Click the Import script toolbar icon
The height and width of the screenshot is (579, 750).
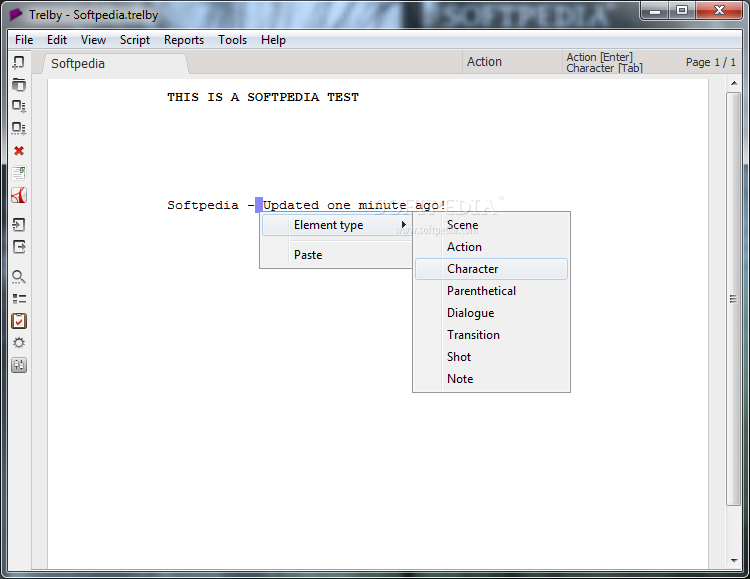click(x=19, y=225)
